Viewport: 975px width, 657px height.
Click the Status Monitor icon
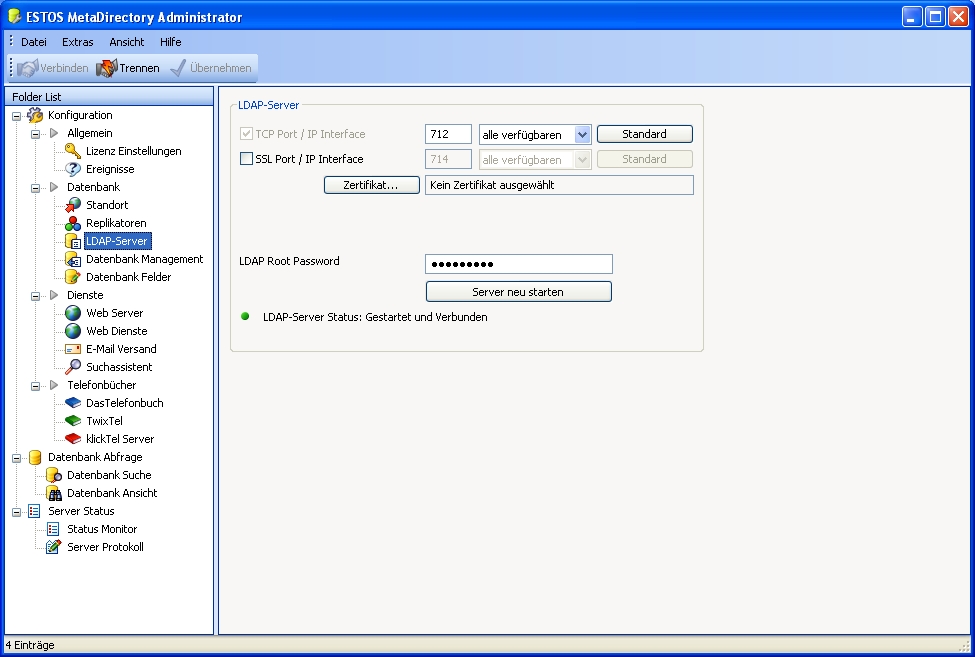click(x=53, y=530)
